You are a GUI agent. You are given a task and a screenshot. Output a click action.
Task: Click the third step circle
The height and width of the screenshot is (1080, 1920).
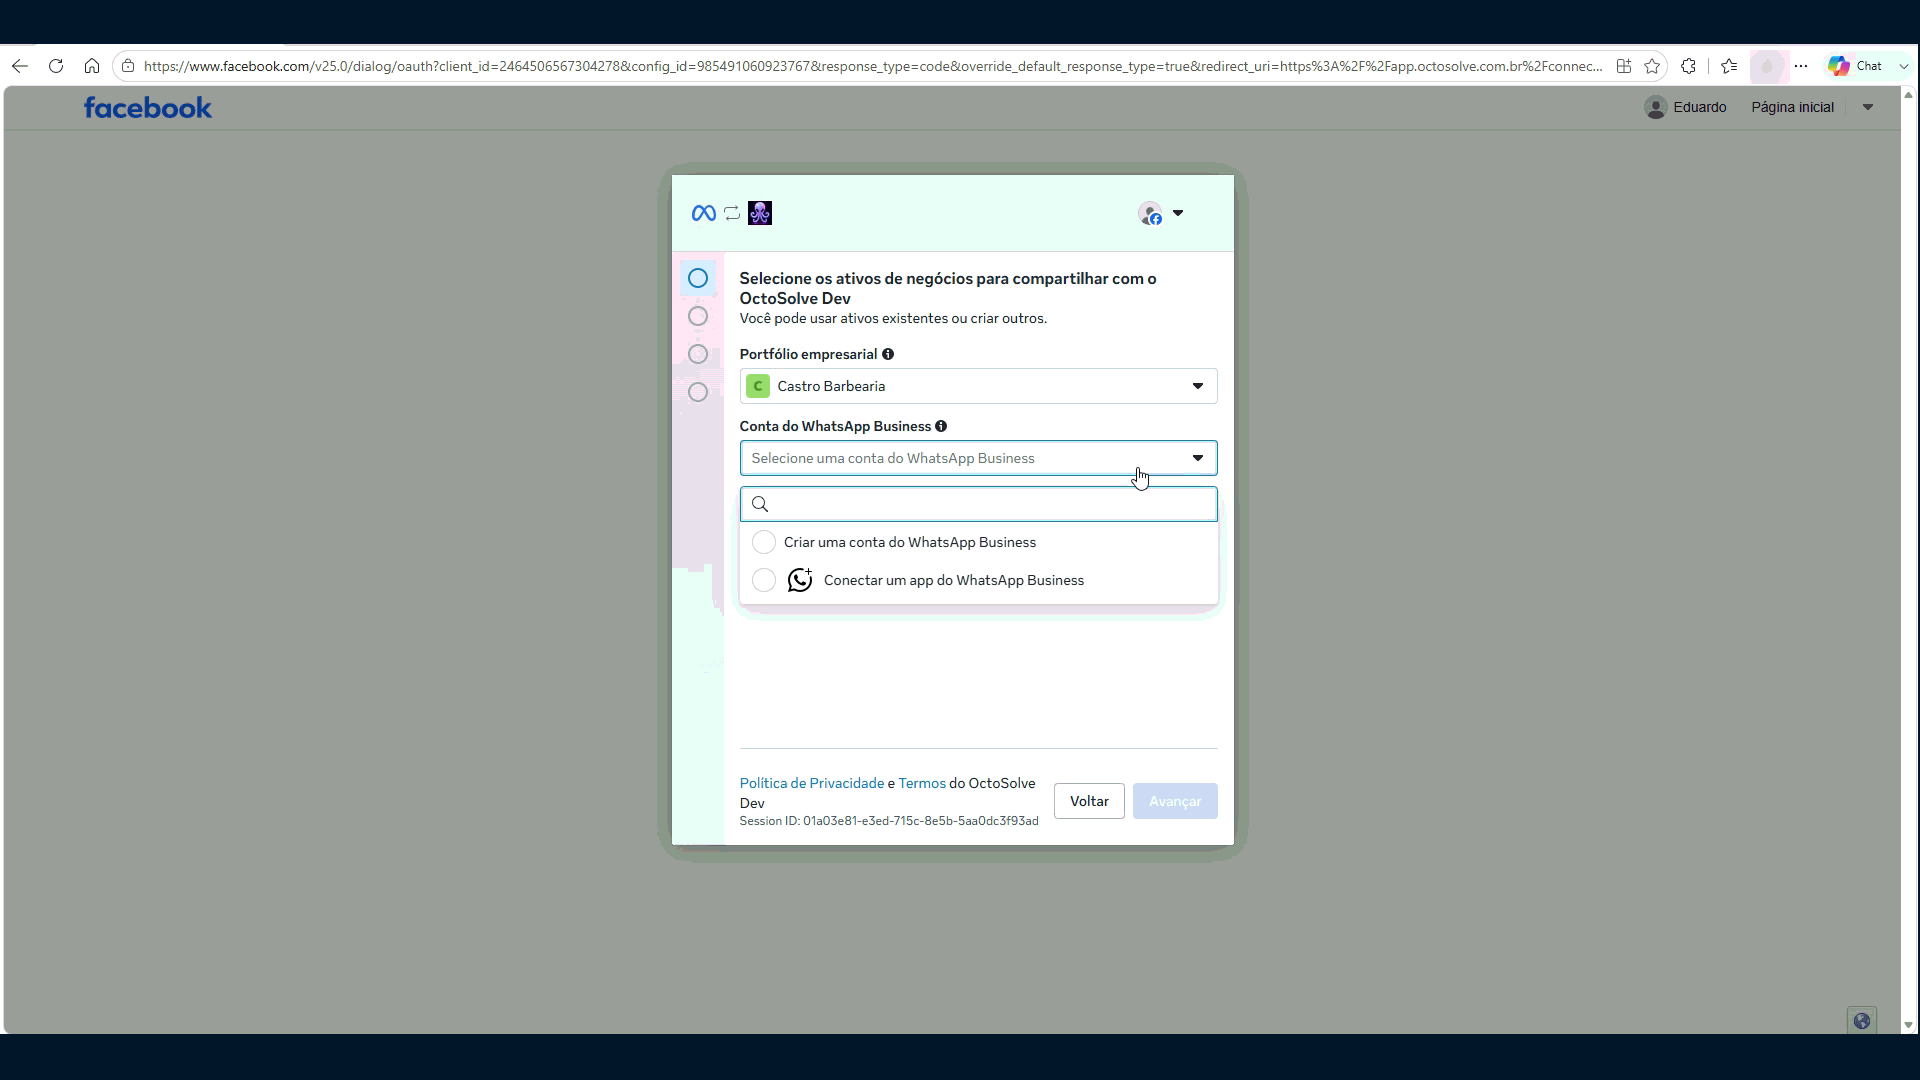[698, 354]
